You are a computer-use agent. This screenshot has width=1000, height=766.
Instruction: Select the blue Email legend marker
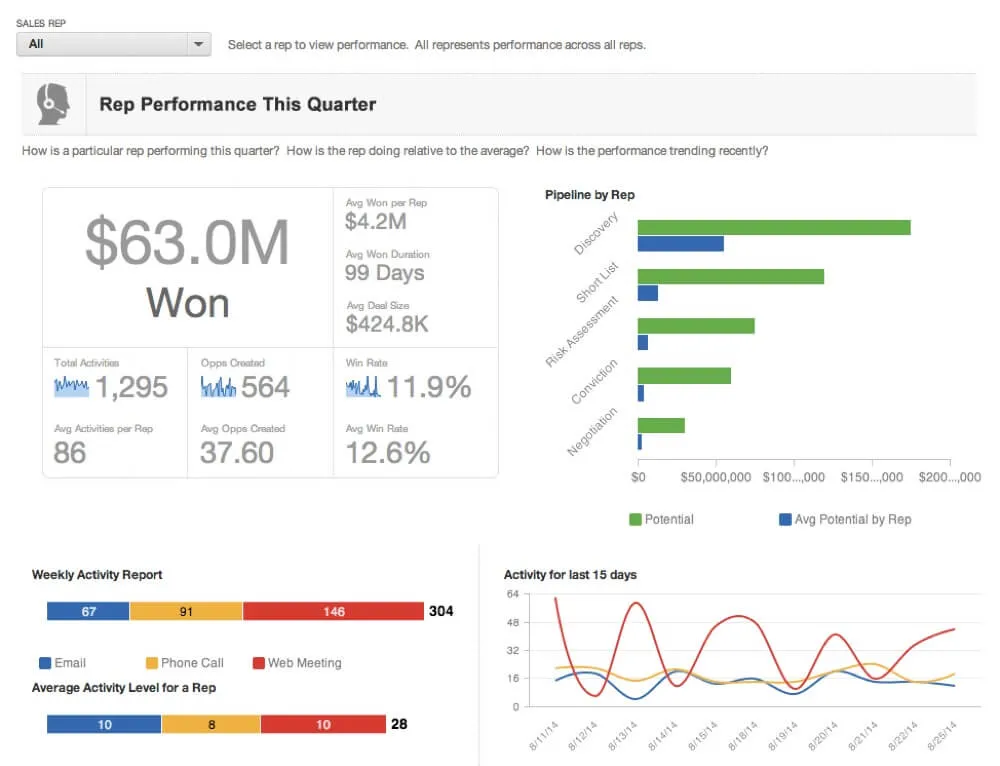[x=47, y=662]
